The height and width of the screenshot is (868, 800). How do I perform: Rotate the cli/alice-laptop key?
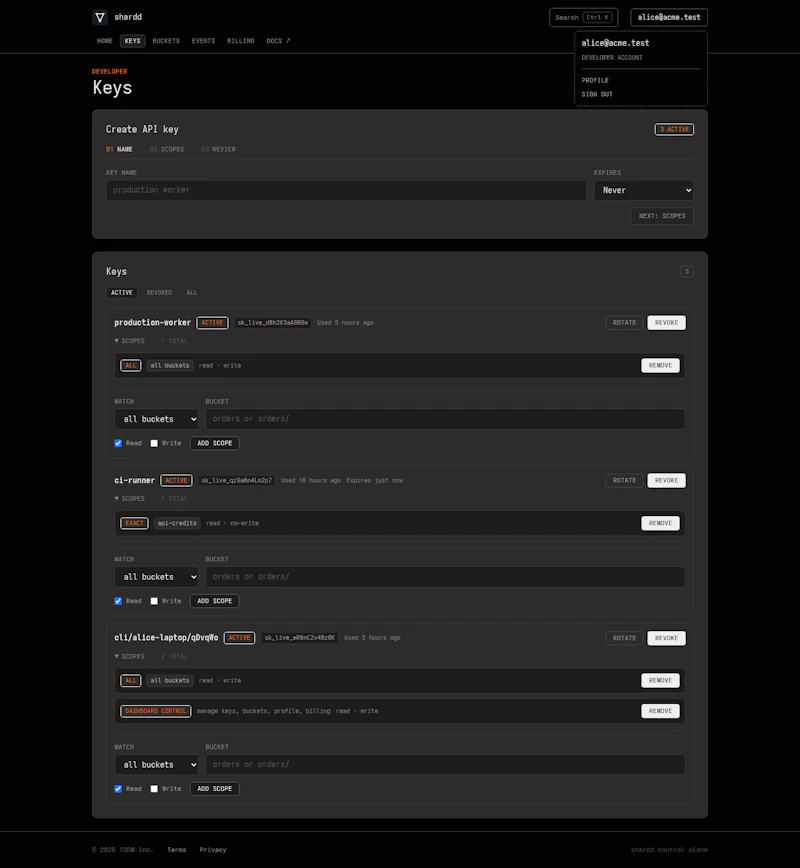pyautogui.click(x=624, y=638)
